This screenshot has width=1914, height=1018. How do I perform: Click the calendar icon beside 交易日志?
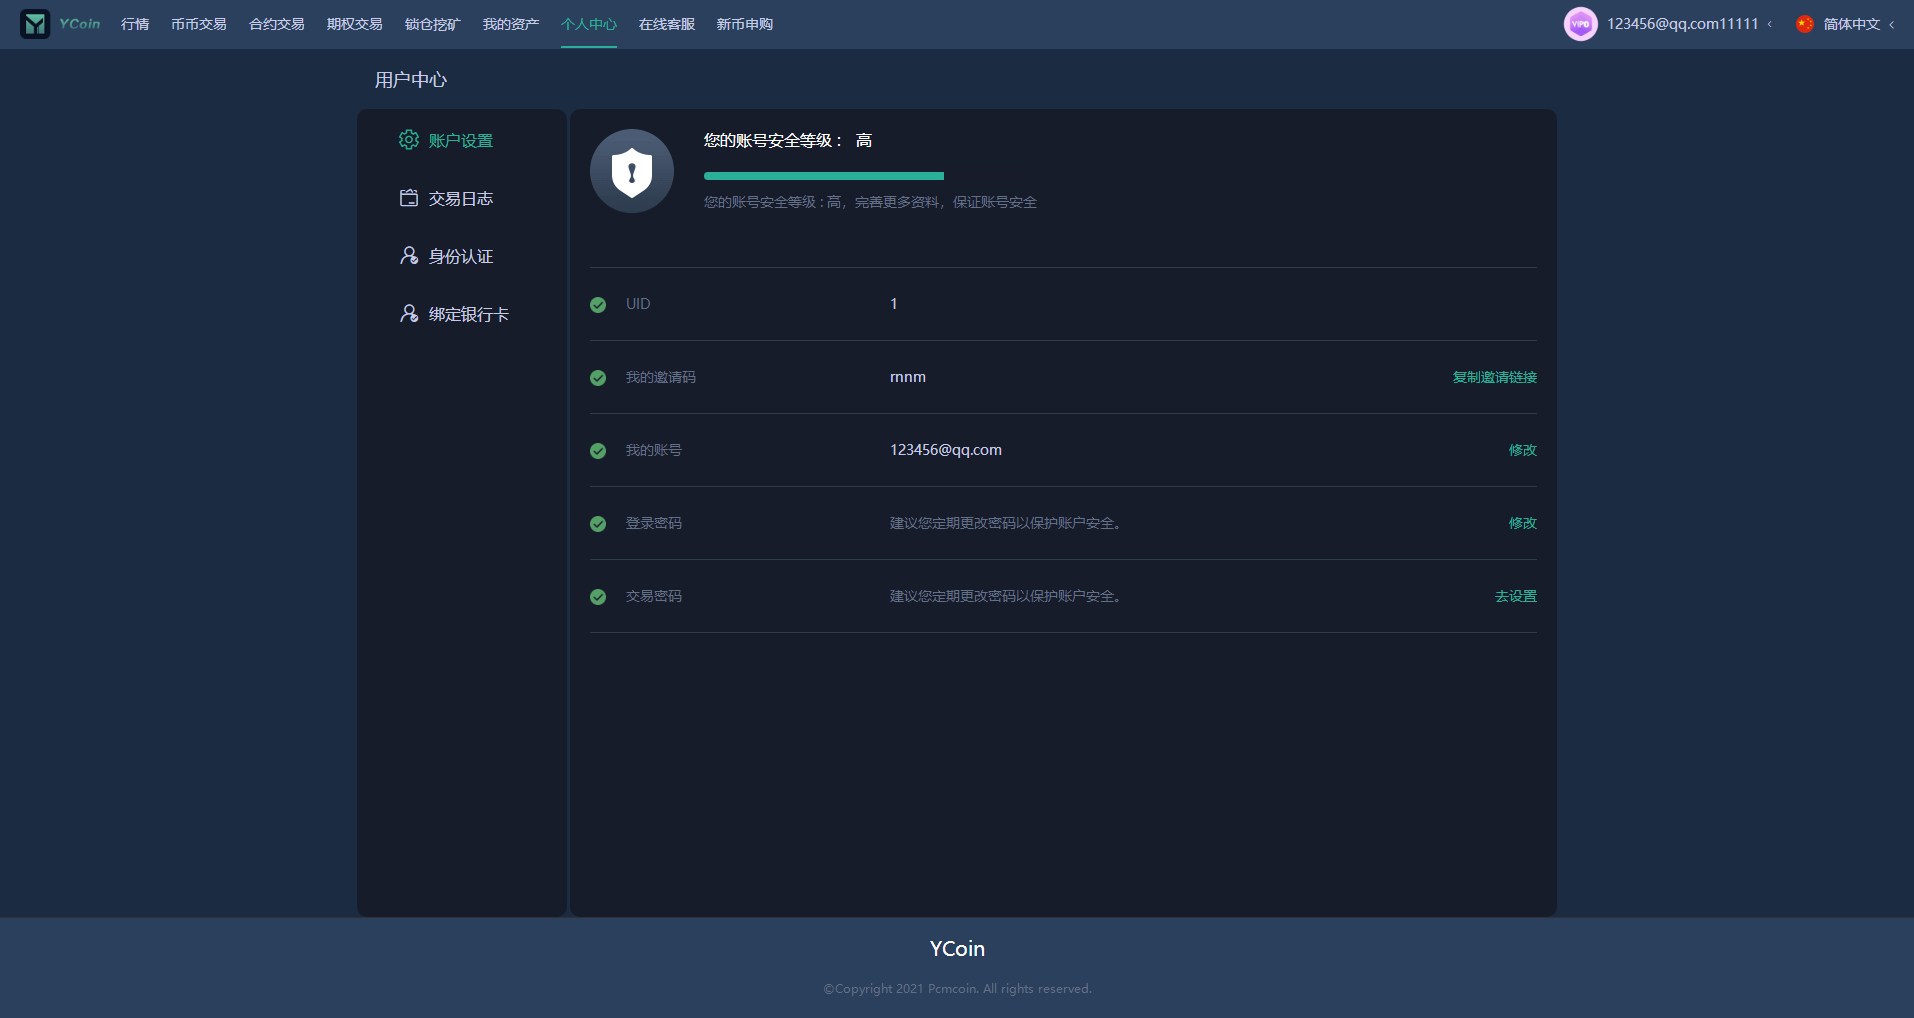(408, 198)
